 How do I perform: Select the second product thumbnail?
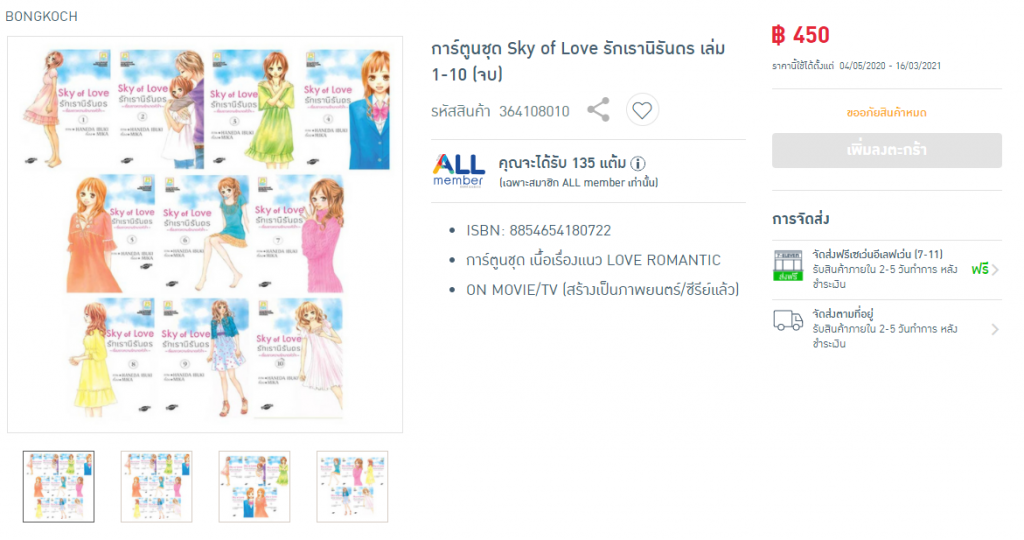(157, 486)
